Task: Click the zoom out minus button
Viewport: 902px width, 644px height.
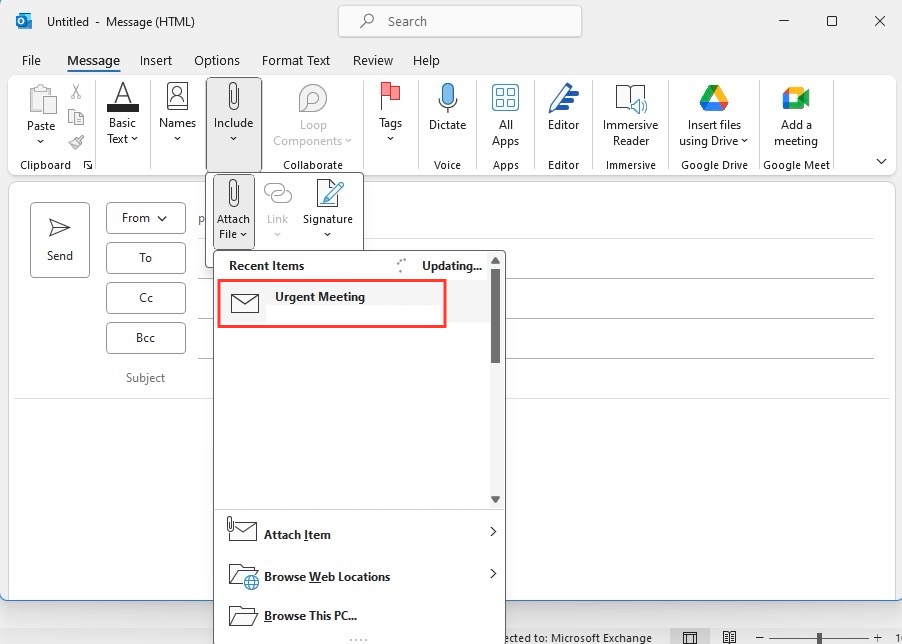Action: coord(759,638)
